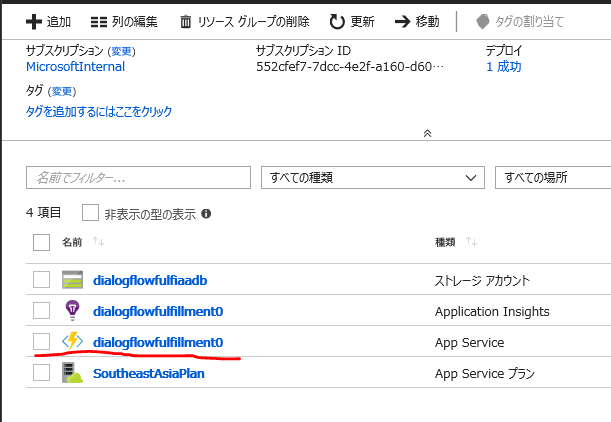Check the SoutheastAsiaPlan row checkbox
The image size is (611, 422).
[x=41, y=373]
